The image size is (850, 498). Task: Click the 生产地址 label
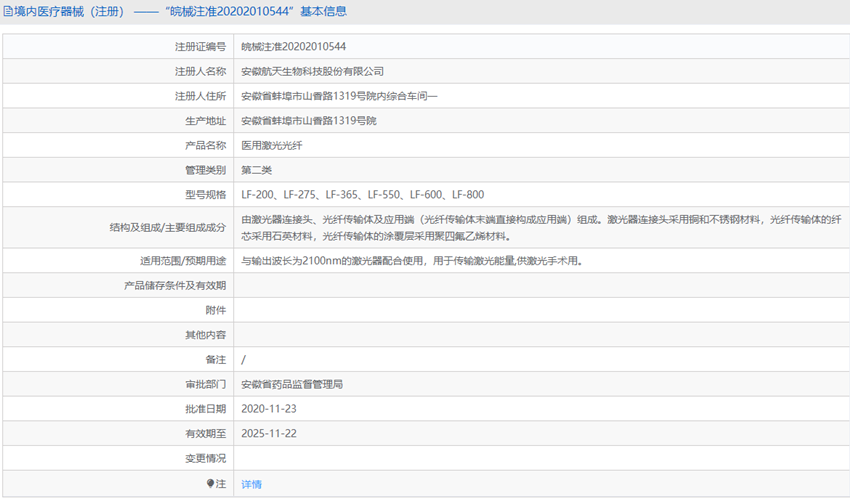[205, 121]
